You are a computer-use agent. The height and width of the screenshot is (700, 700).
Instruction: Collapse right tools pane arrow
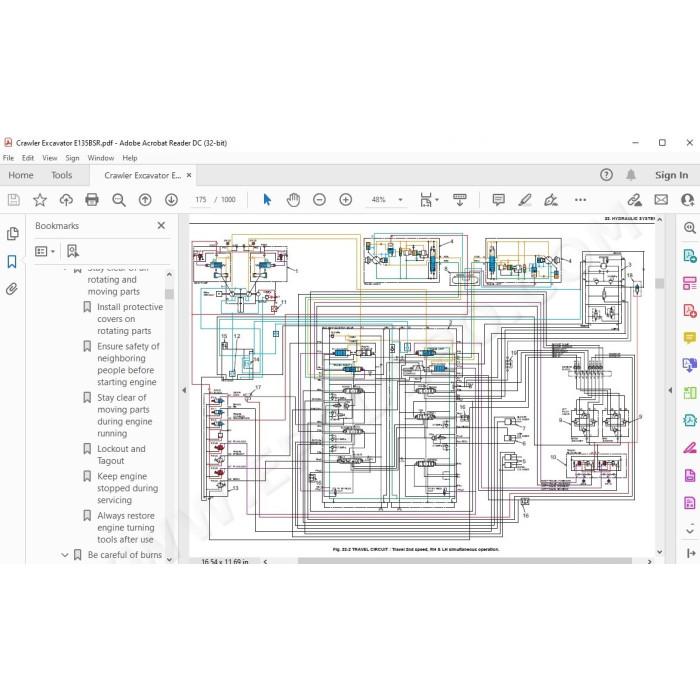[670, 390]
